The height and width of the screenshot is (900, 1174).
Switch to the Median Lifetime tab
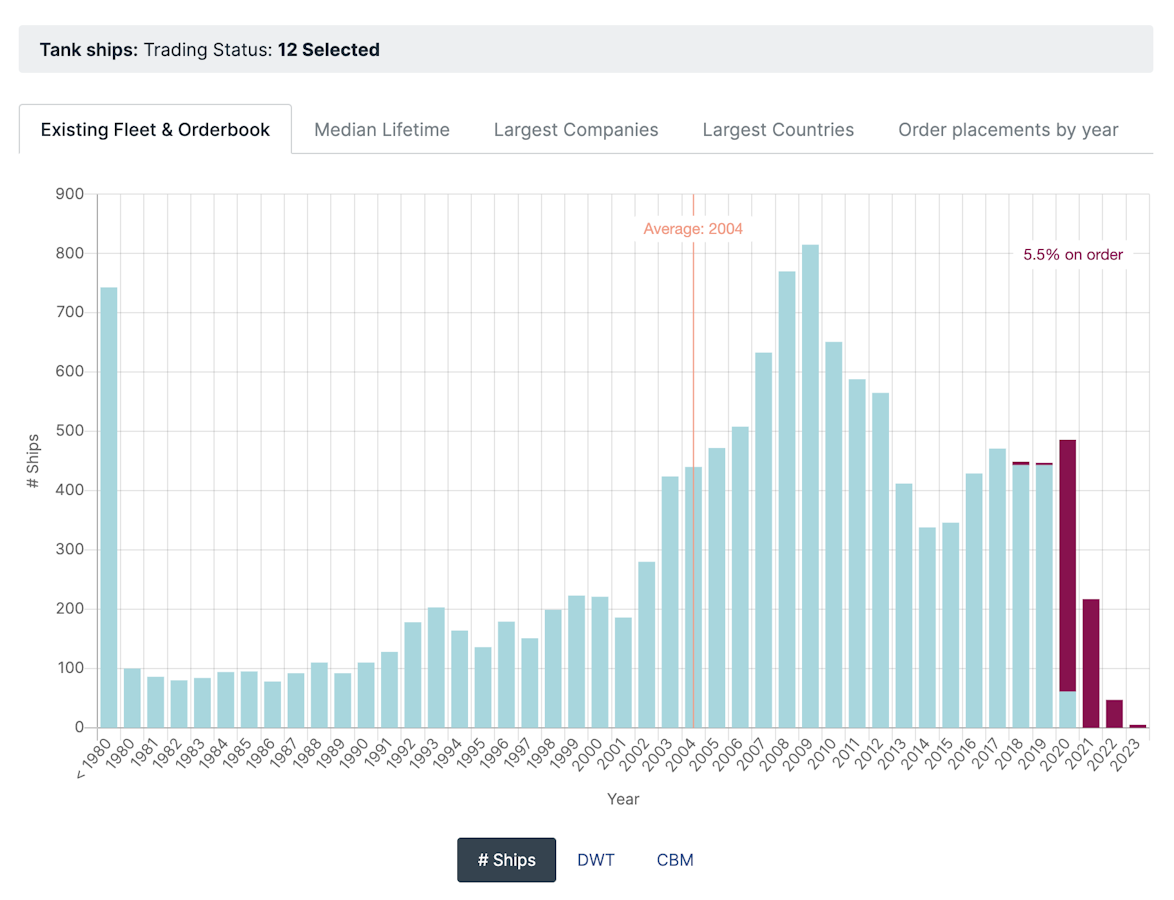tap(381, 130)
